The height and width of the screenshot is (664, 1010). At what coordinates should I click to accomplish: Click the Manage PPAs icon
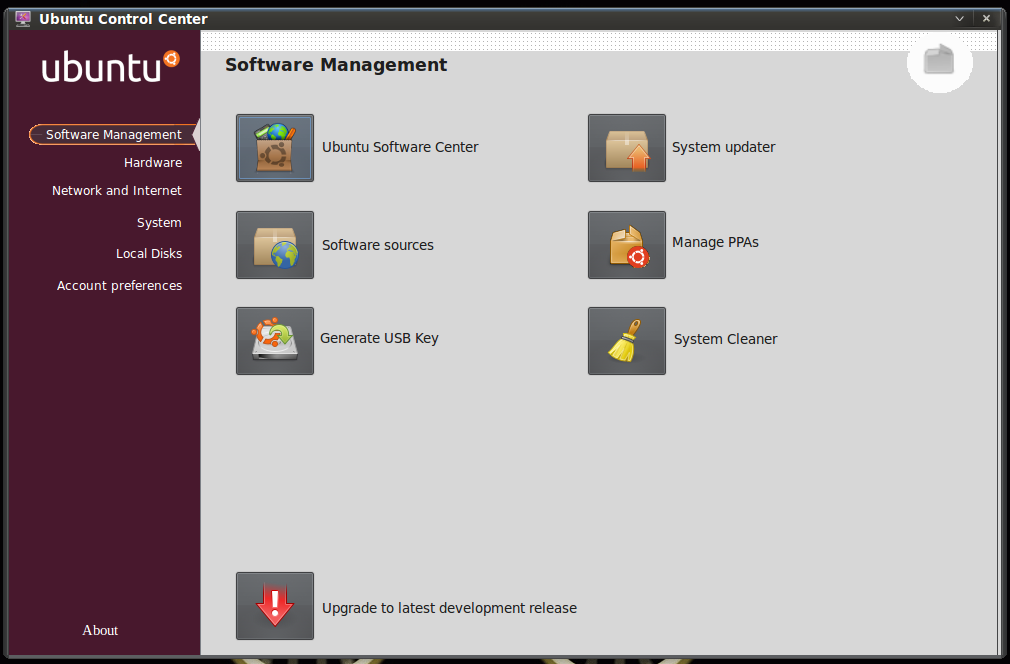[627, 245]
